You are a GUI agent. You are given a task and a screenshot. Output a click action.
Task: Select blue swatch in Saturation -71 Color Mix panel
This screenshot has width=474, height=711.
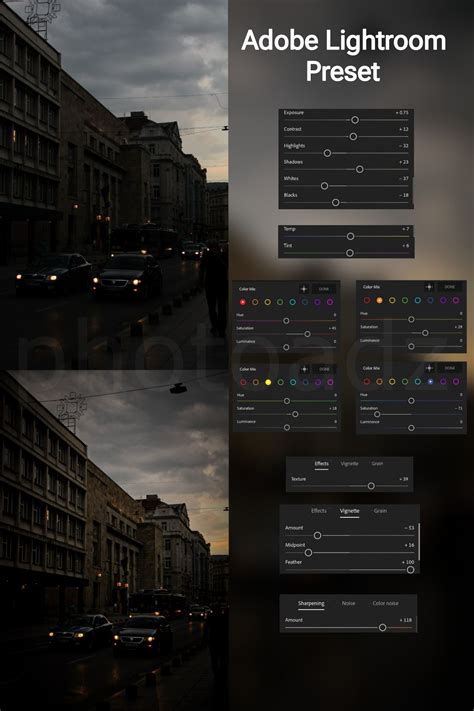pyautogui.click(x=430, y=381)
